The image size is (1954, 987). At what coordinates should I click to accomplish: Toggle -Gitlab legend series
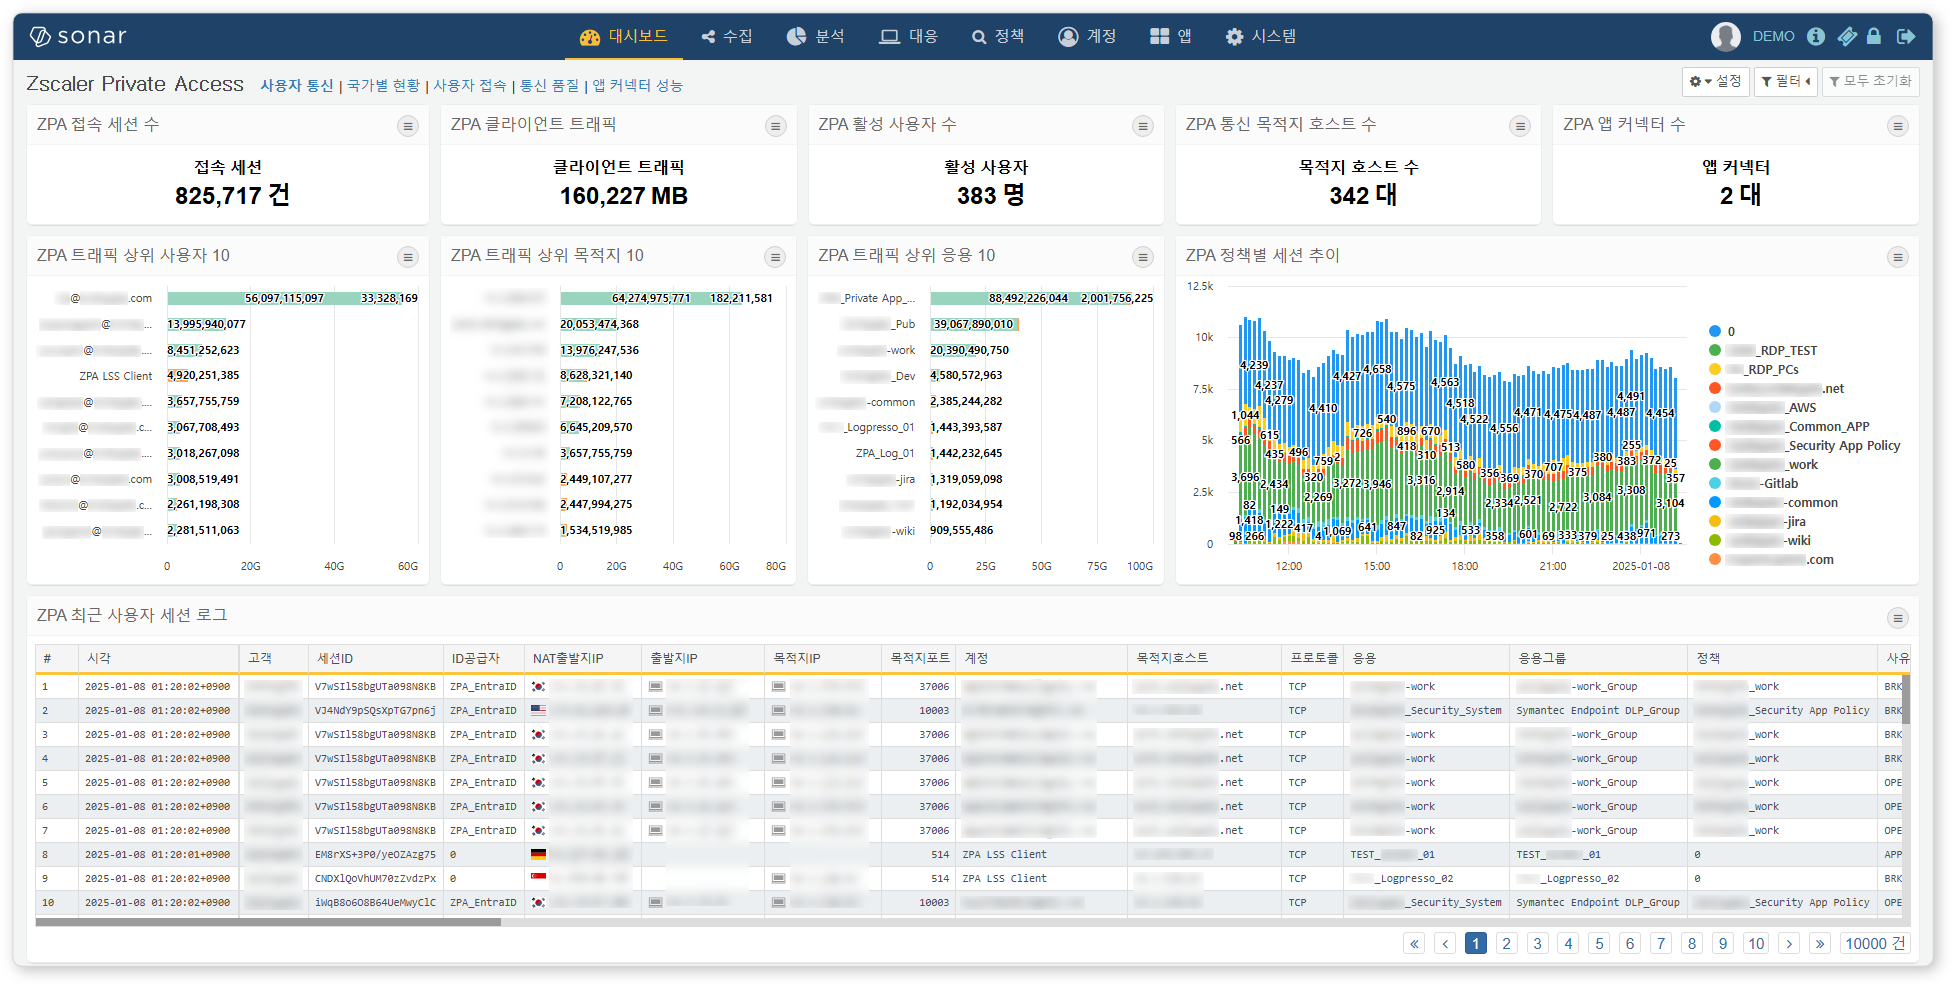pyautogui.click(x=1754, y=483)
